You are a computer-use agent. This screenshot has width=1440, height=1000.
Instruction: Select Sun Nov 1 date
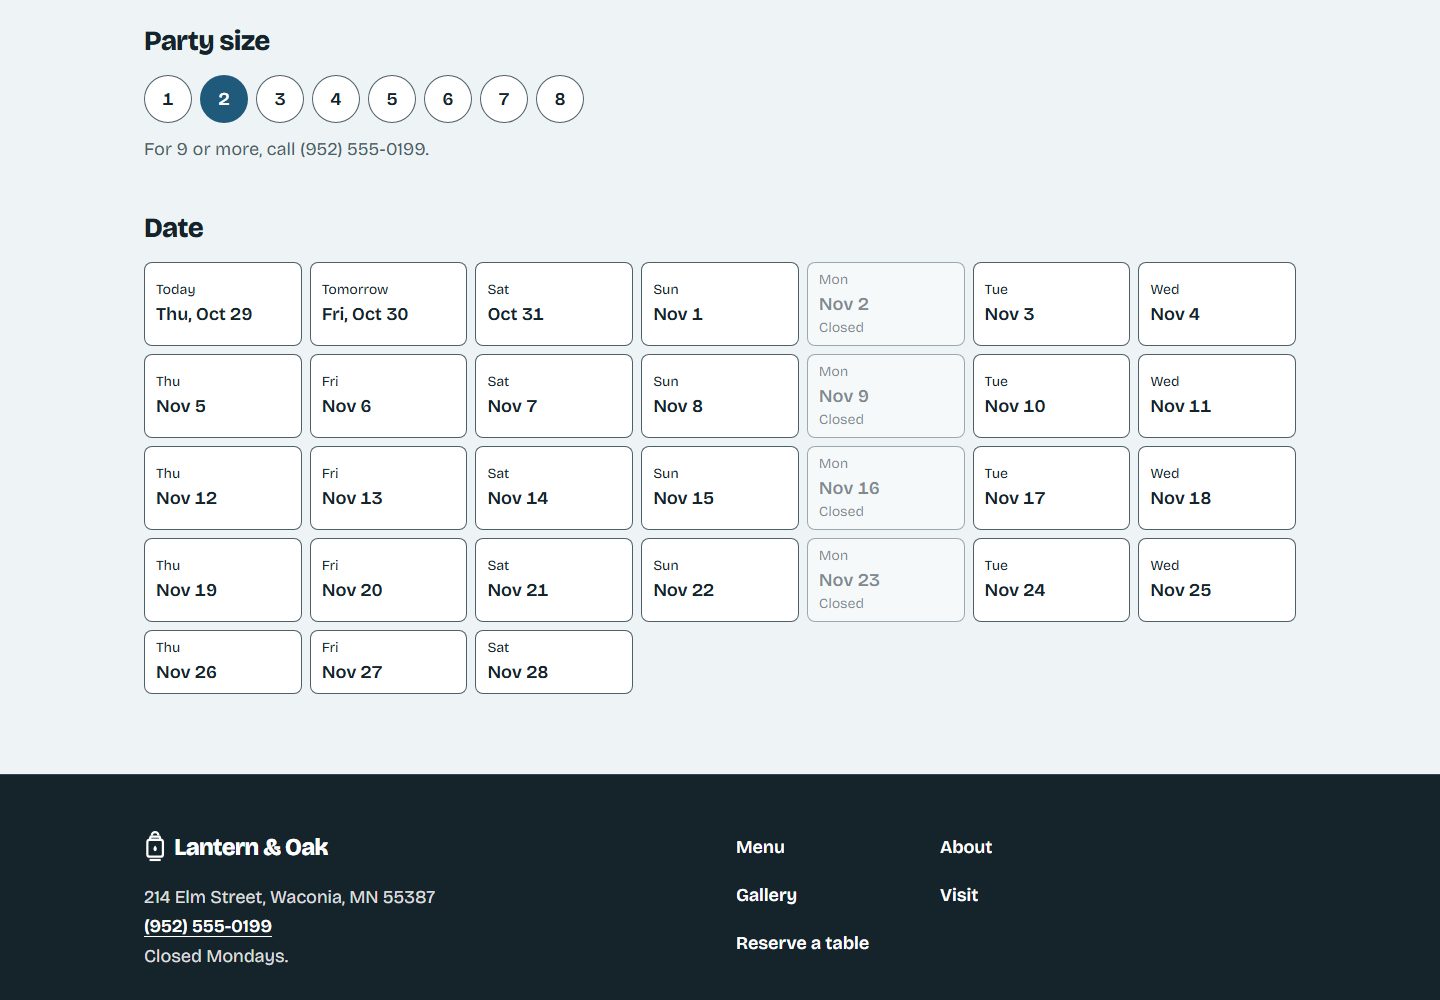[720, 304]
